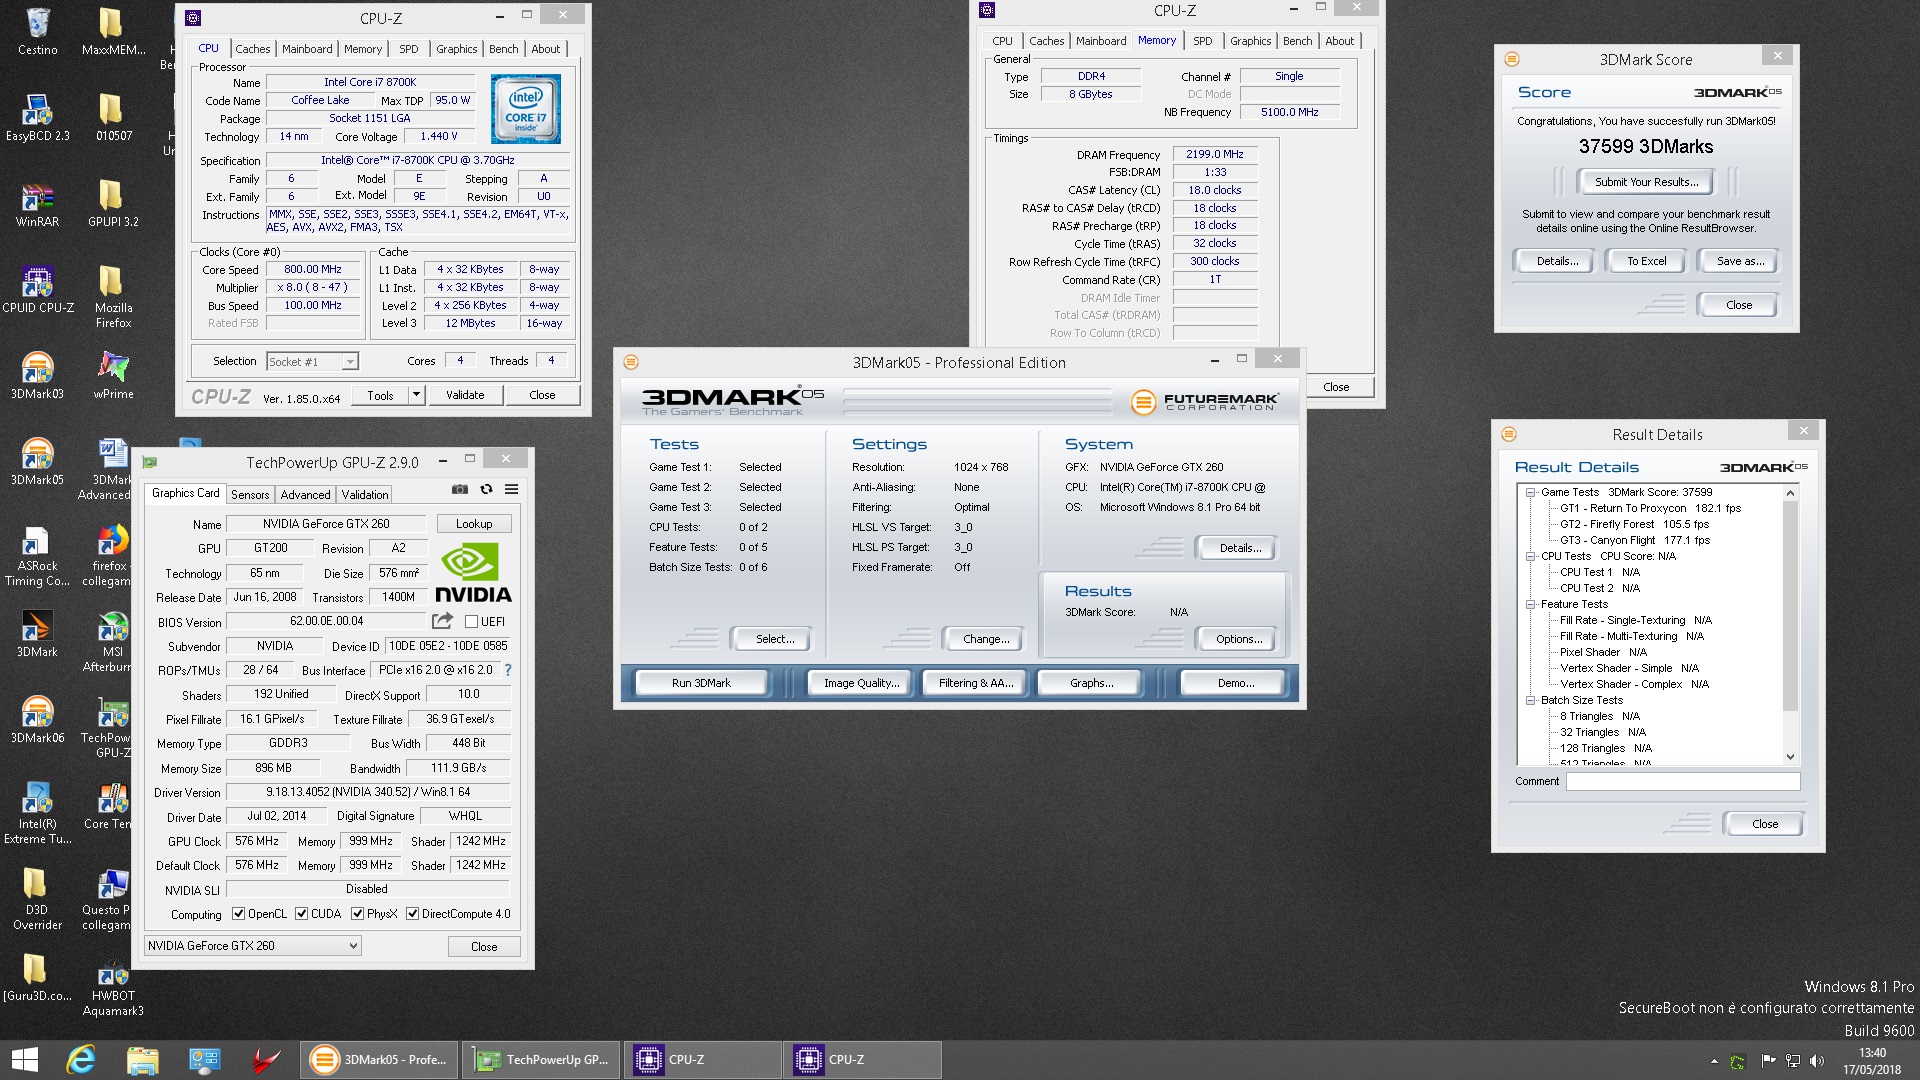Select the wPrime desktop icon
1920x1080 pixels.
tap(113, 376)
